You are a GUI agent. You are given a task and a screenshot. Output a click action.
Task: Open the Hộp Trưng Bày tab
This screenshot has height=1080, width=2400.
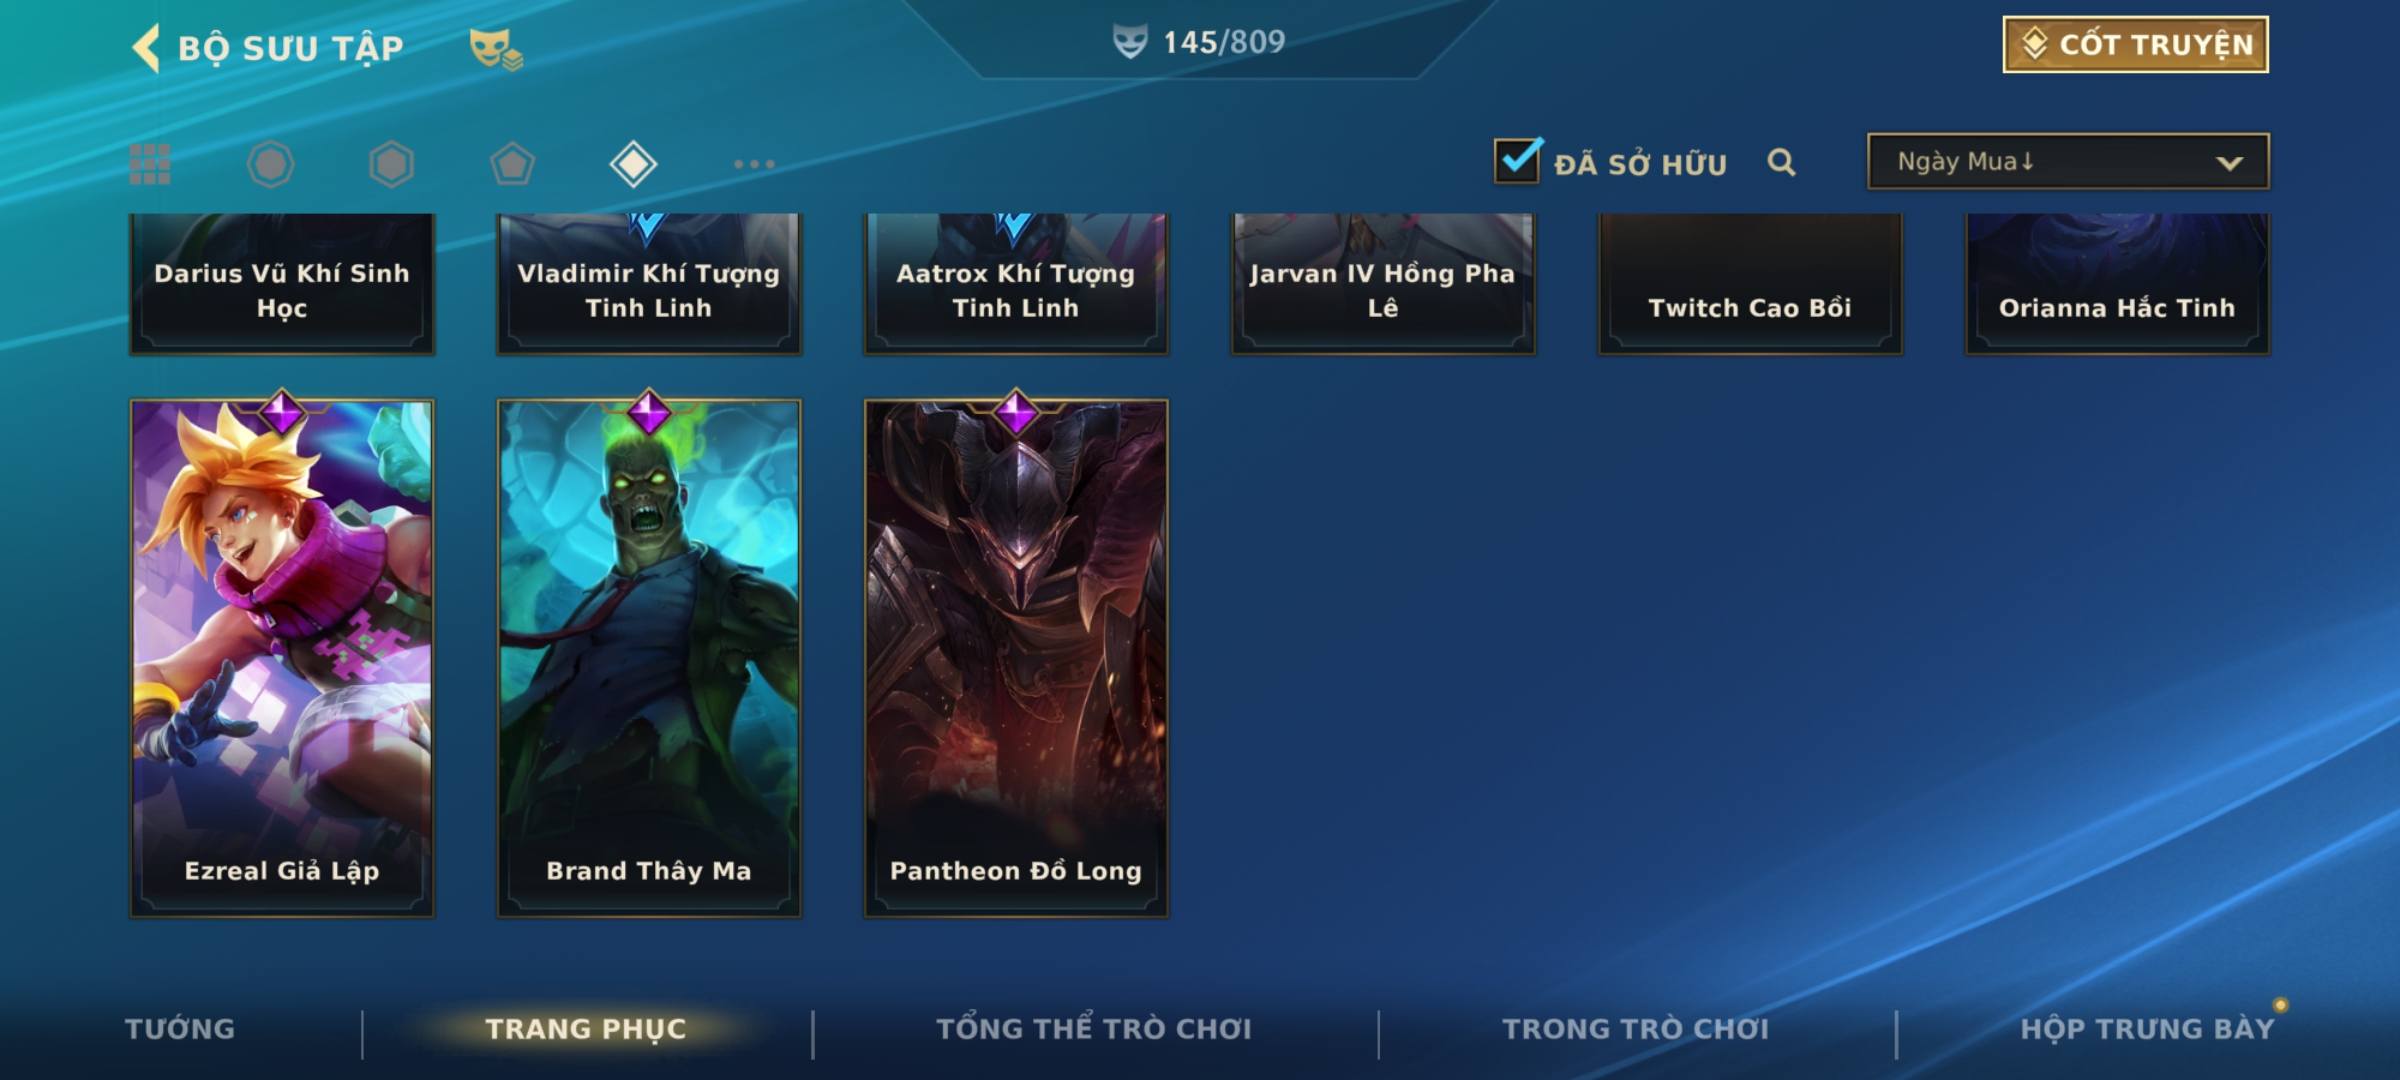2147,1029
